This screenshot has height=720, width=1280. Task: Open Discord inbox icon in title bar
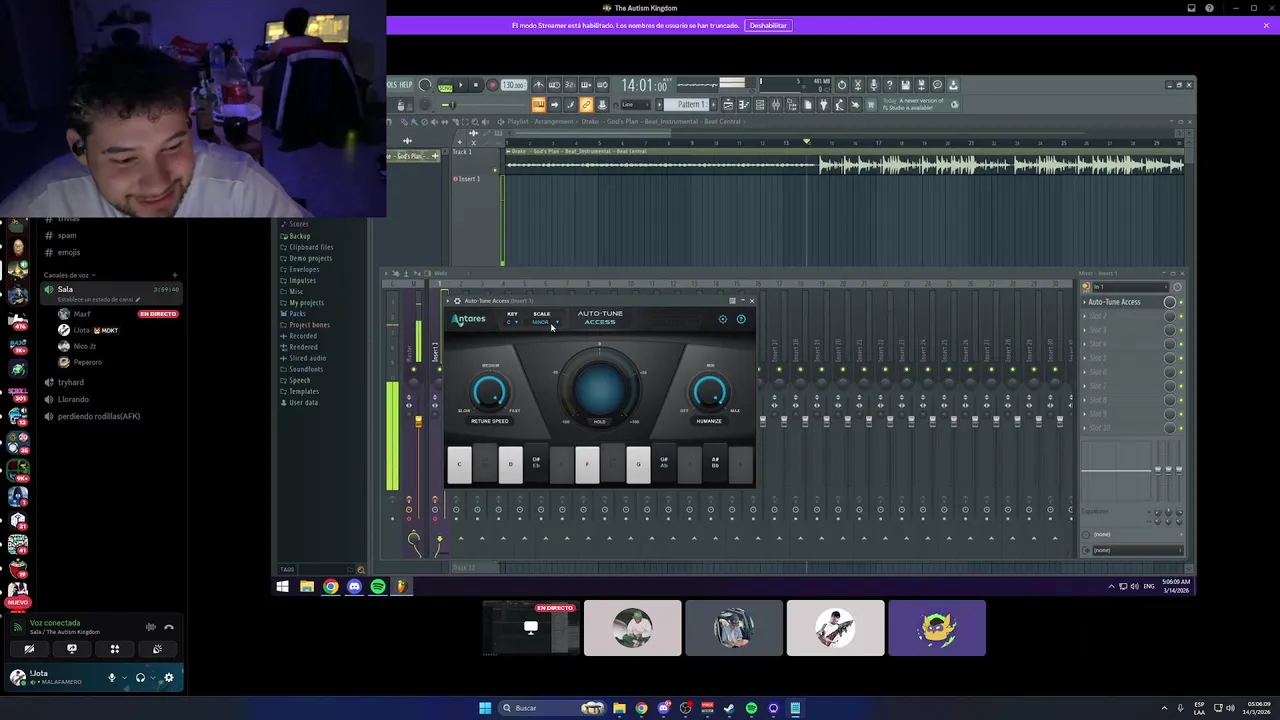1191,8
